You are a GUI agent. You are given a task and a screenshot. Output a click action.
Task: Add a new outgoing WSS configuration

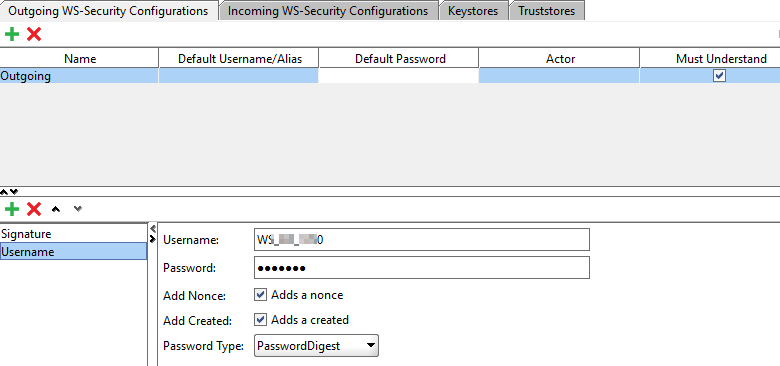12,34
